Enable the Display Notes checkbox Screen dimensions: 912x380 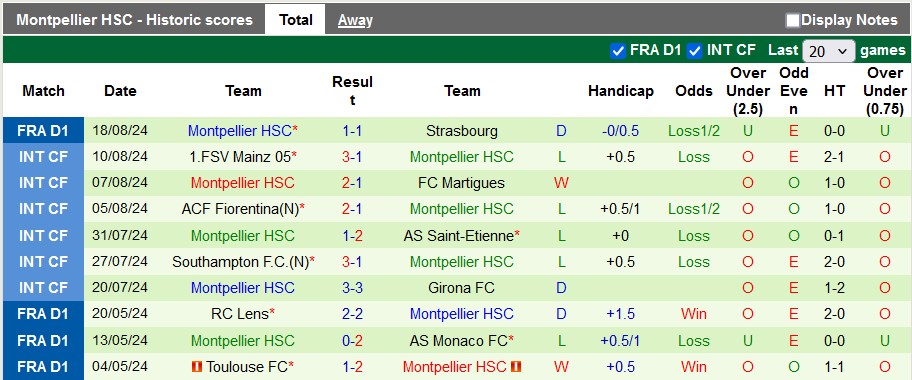[x=792, y=20]
